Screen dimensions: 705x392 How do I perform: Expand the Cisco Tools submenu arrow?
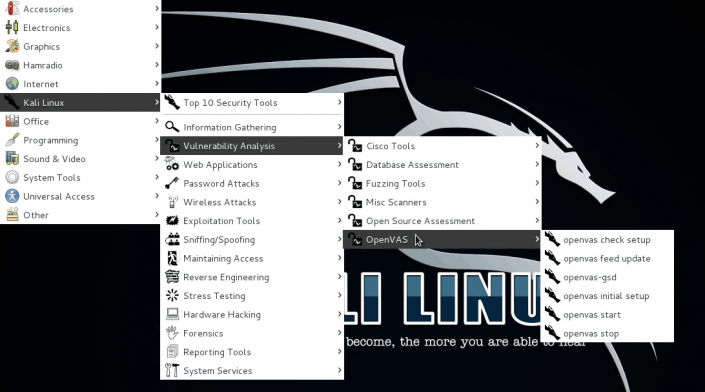tap(537, 145)
